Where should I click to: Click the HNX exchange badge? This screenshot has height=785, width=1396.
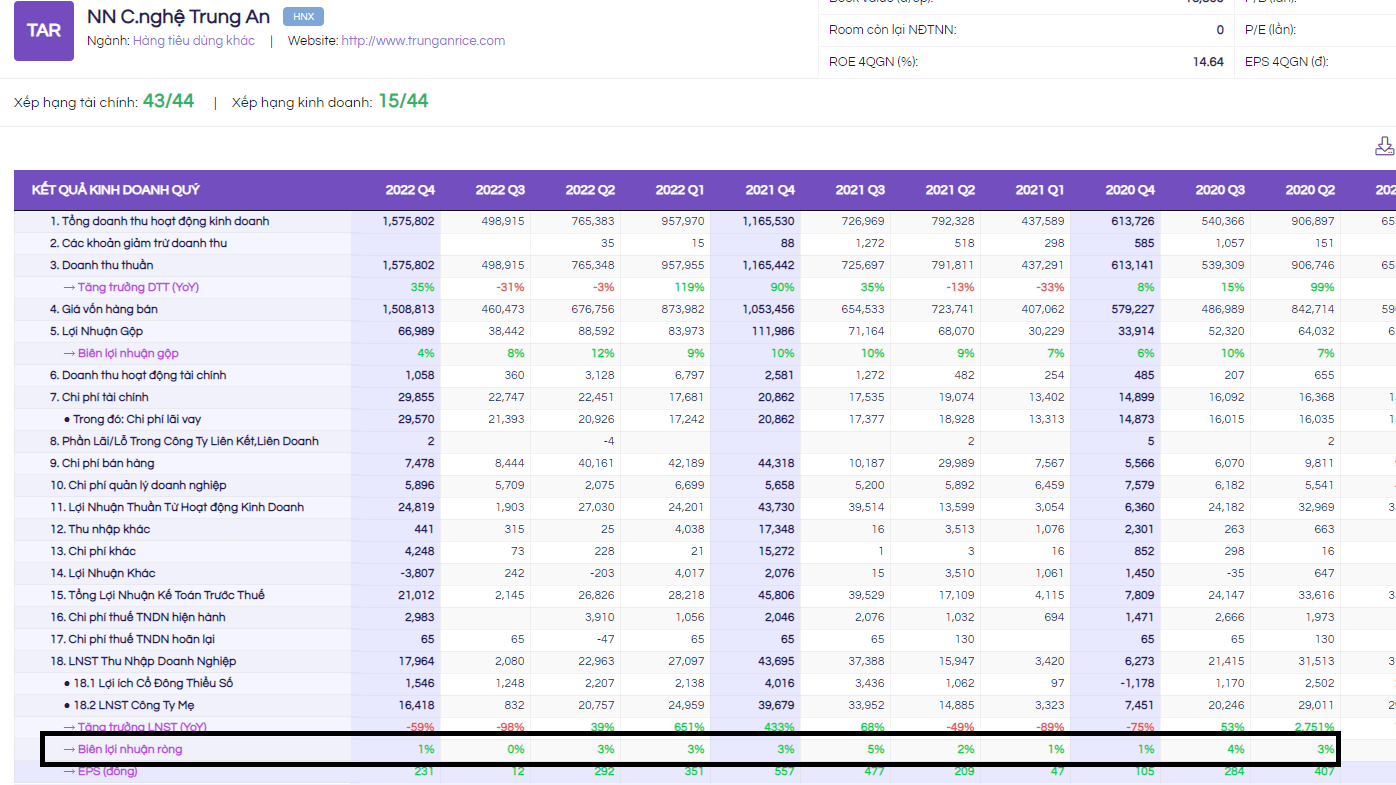click(x=303, y=17)
